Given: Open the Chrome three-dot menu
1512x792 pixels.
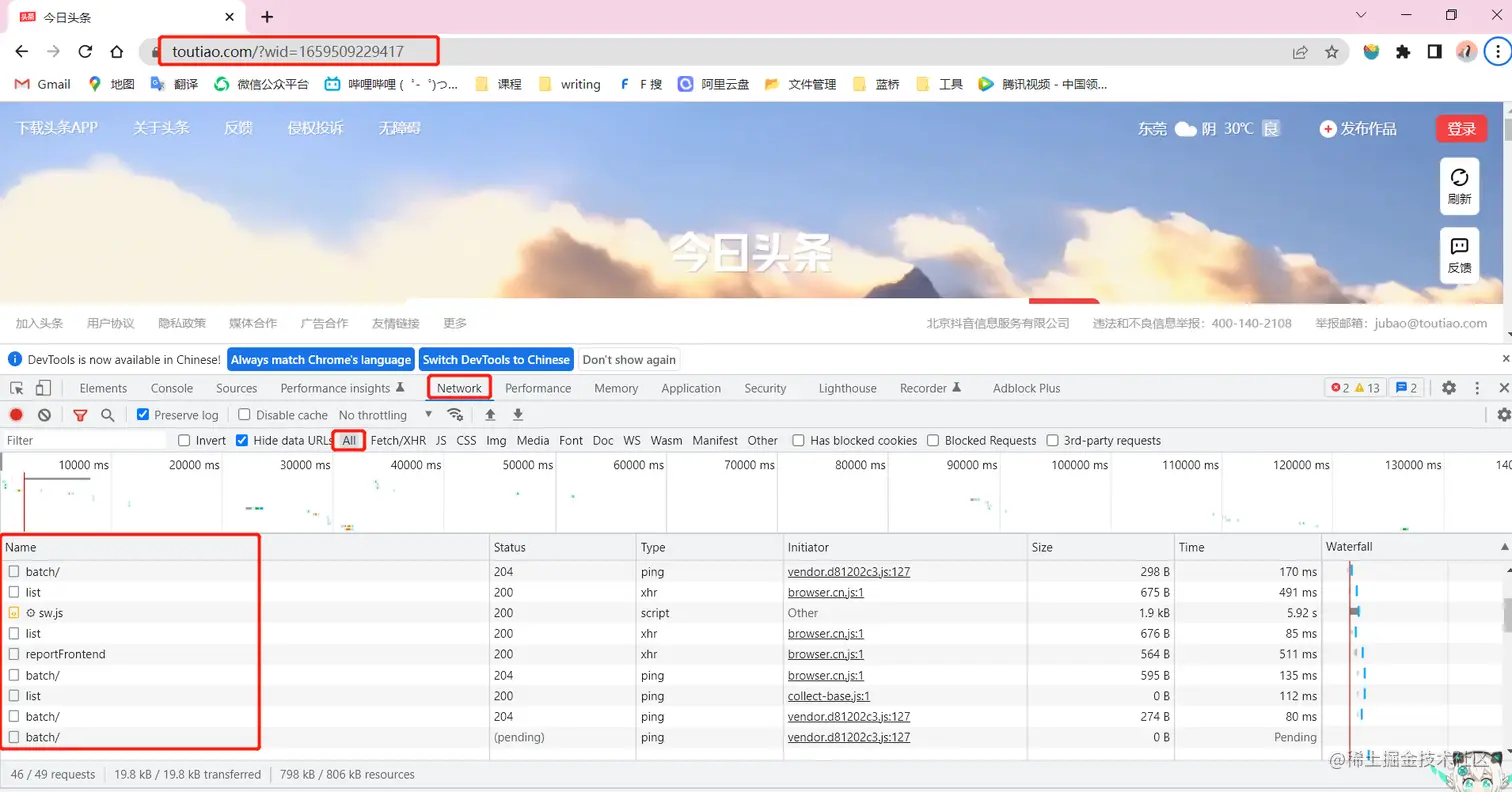Looking at the screenshot, I should pyautogui.click(x=1497, y=52).
